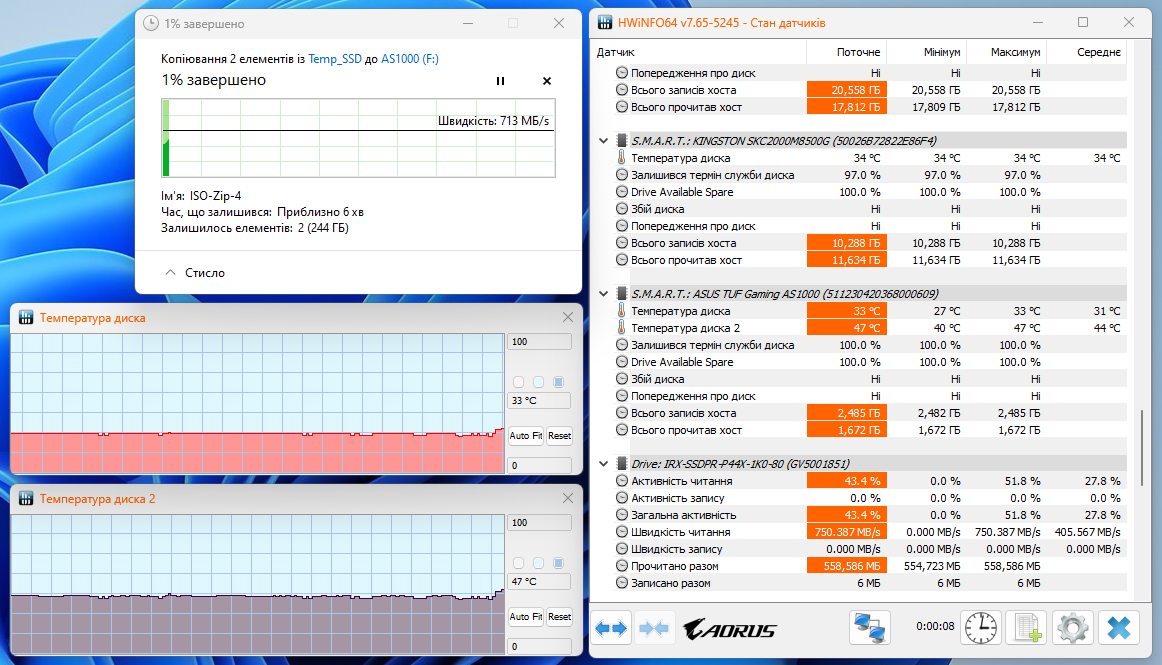Click the circle icon of Записано разом row
1162x665 pixels.
[x=622, y=583]
